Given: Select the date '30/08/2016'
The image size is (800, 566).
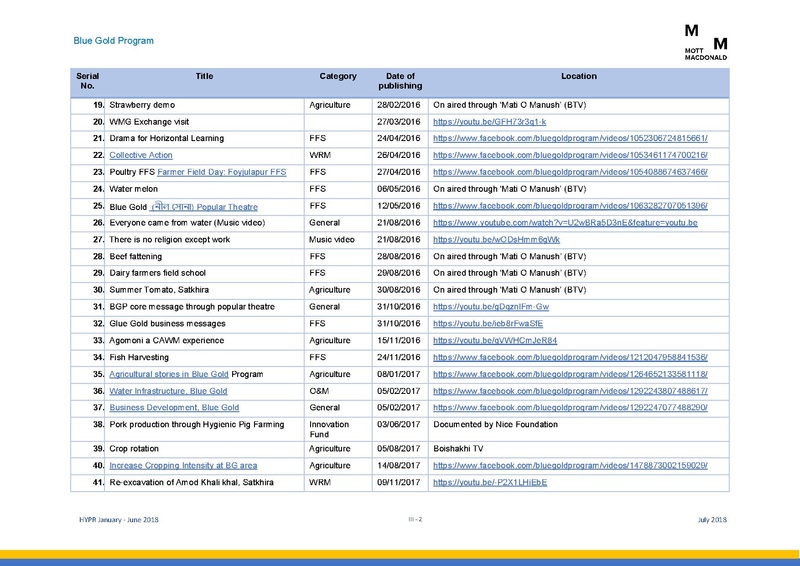Looking at the screenshot, I should pos(398,290).
